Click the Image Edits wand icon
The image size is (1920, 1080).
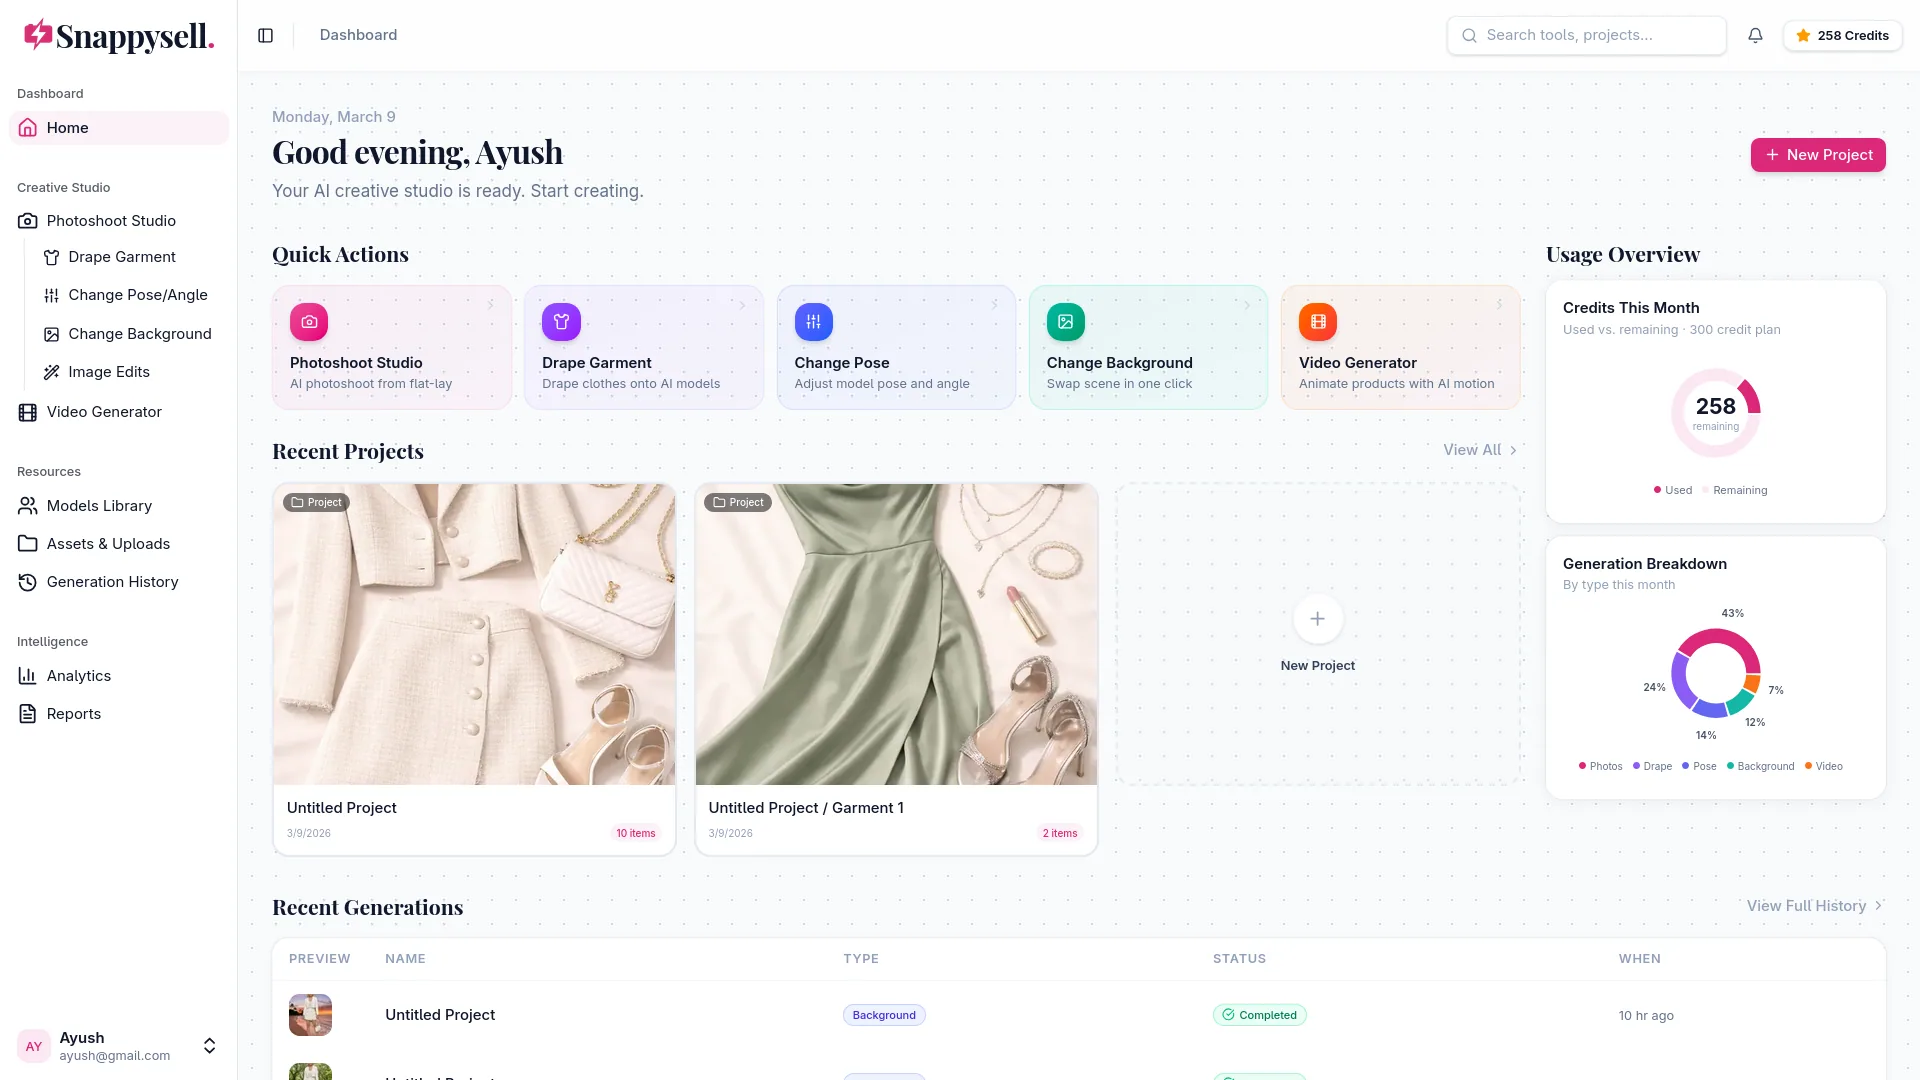pyautogui.click(x=52, y=372)
